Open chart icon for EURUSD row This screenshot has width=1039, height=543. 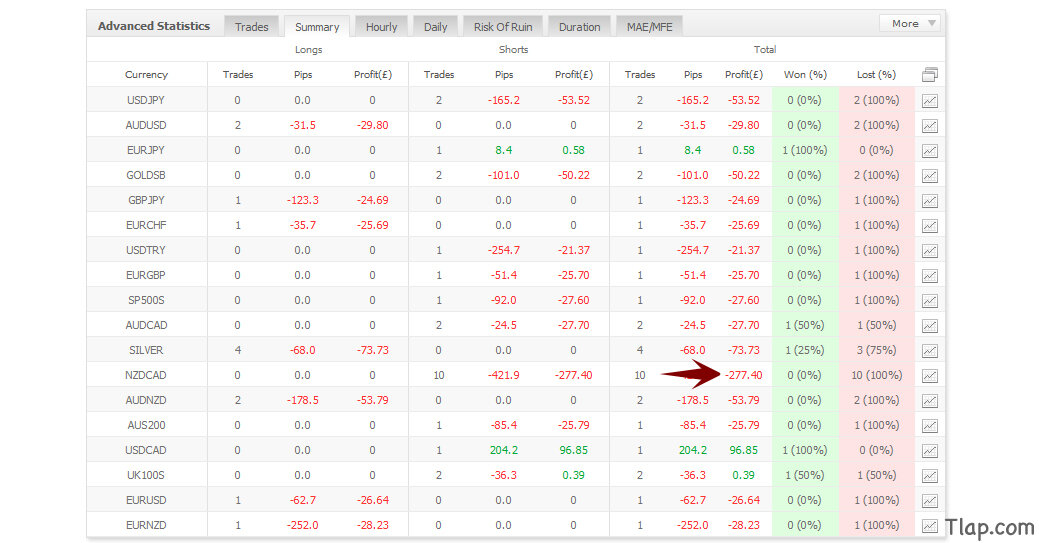(930, 500)
